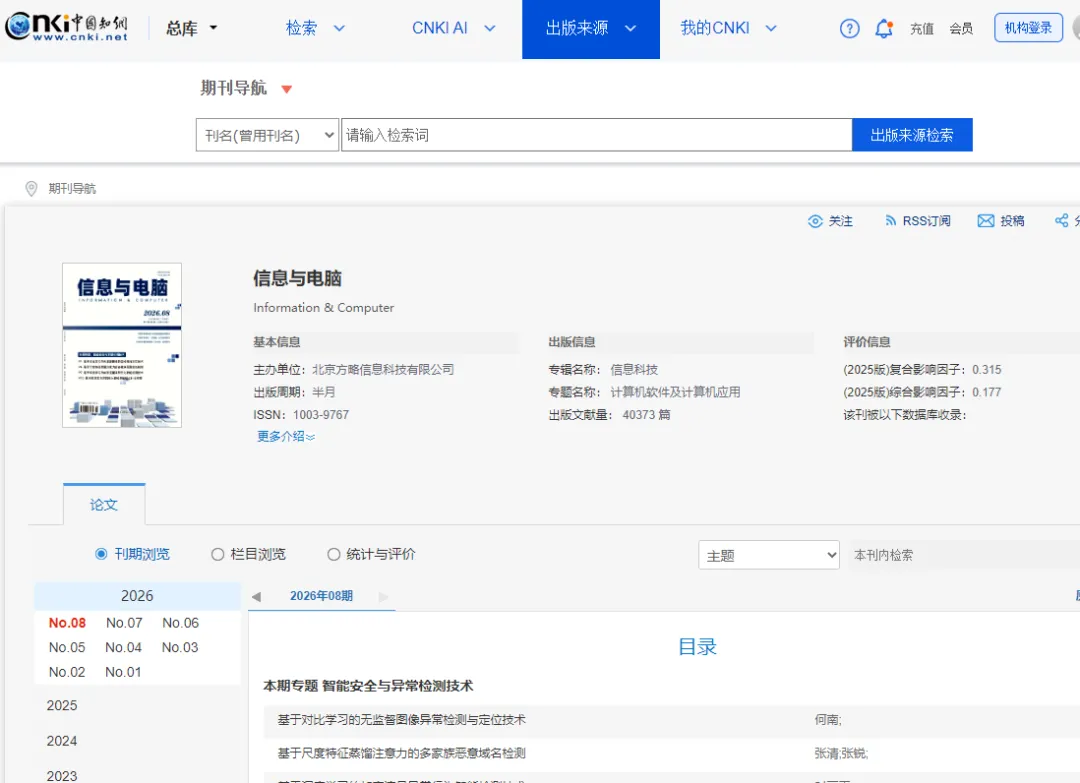
Task: Expand the 2023 year
Action: pyautogui.click(x=62, y=776)
